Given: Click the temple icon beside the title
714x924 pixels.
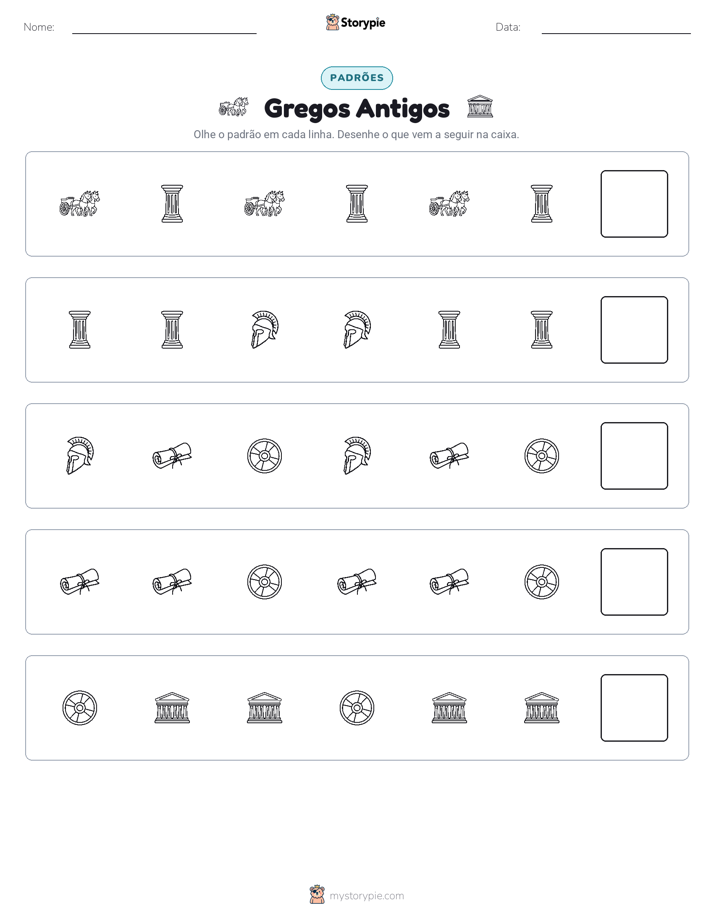Looking at the screenshot, I should click(480, 107).
